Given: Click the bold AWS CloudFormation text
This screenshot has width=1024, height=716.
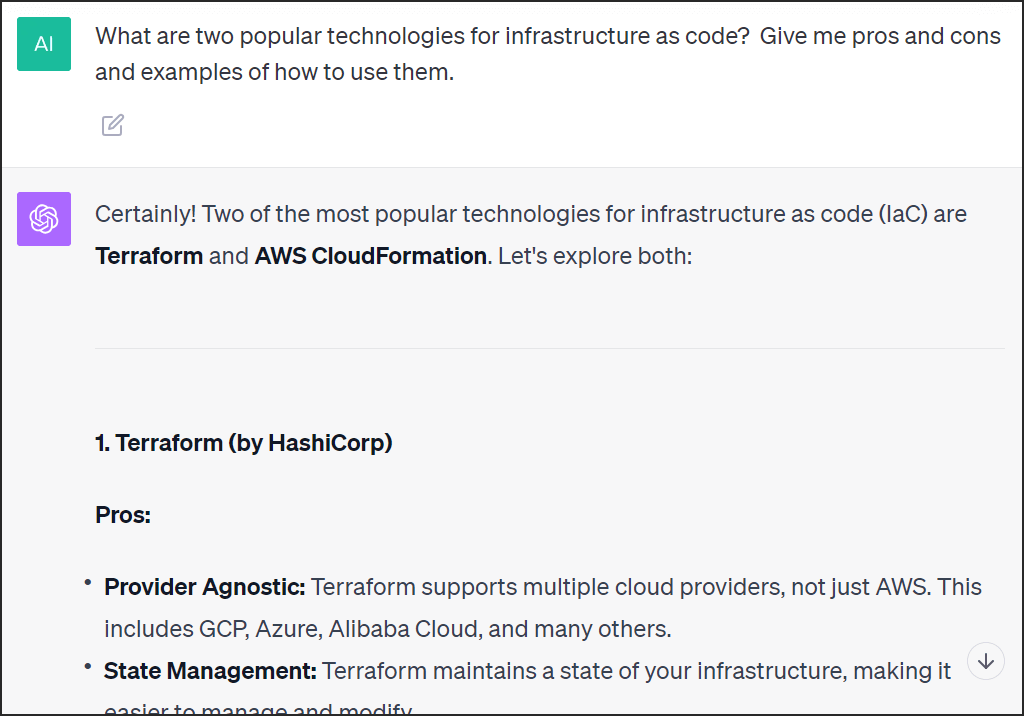Looking at the screenshot, I should [x=370, y=256].
